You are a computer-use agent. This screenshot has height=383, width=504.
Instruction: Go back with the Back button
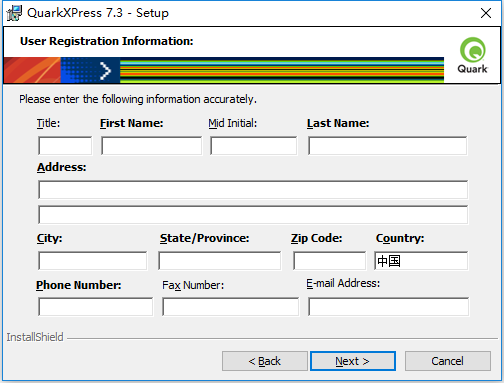pos(265,361)
